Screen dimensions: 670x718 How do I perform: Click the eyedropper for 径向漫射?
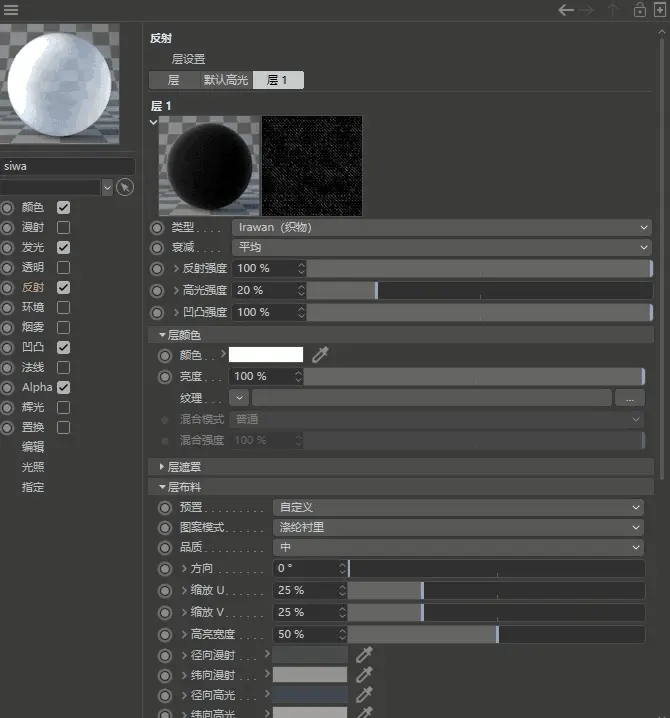pyautogui.click(x=365, y=655)
